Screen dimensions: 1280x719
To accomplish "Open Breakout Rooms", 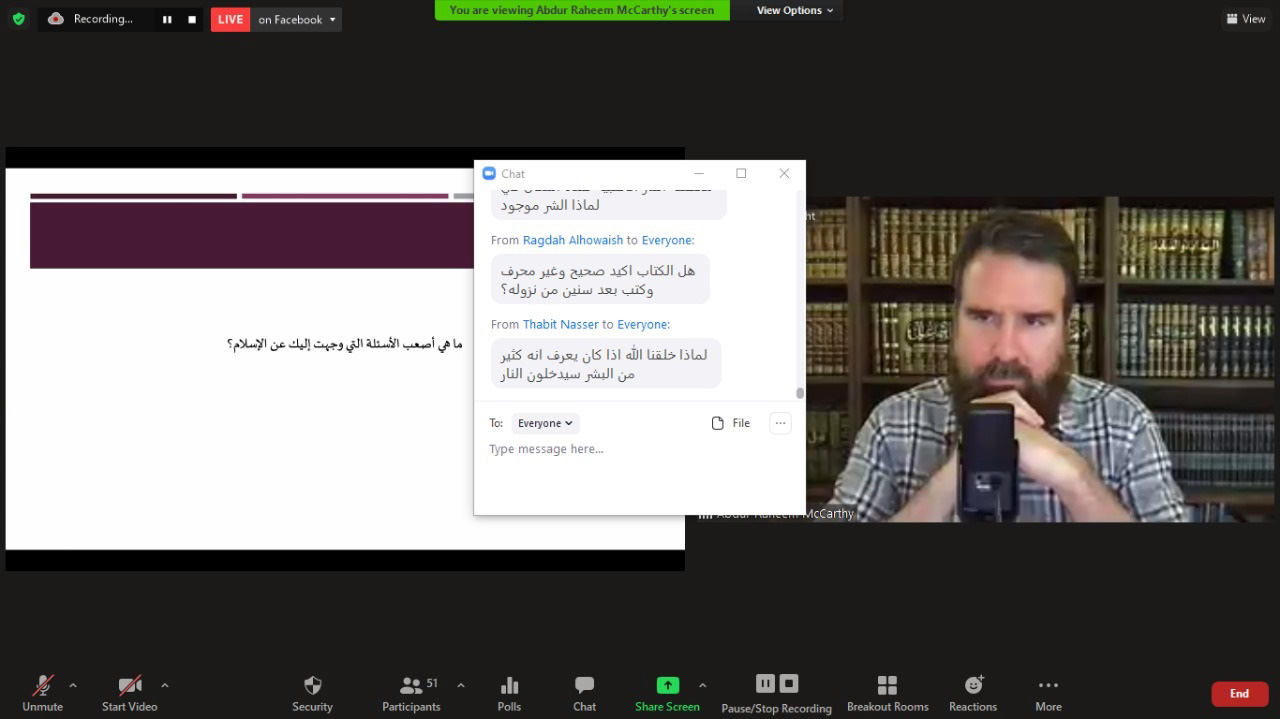I will pyautogui.click(x=887, y=693).
